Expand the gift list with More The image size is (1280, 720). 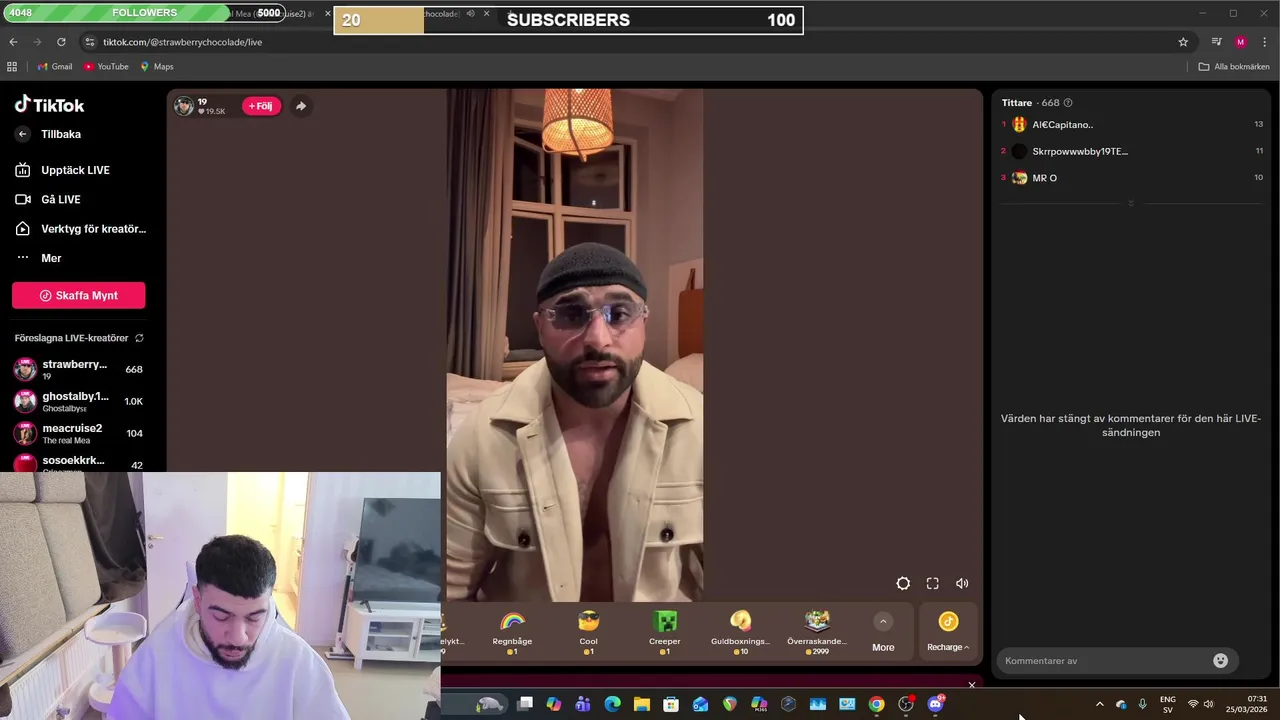[x=883, y=633]
